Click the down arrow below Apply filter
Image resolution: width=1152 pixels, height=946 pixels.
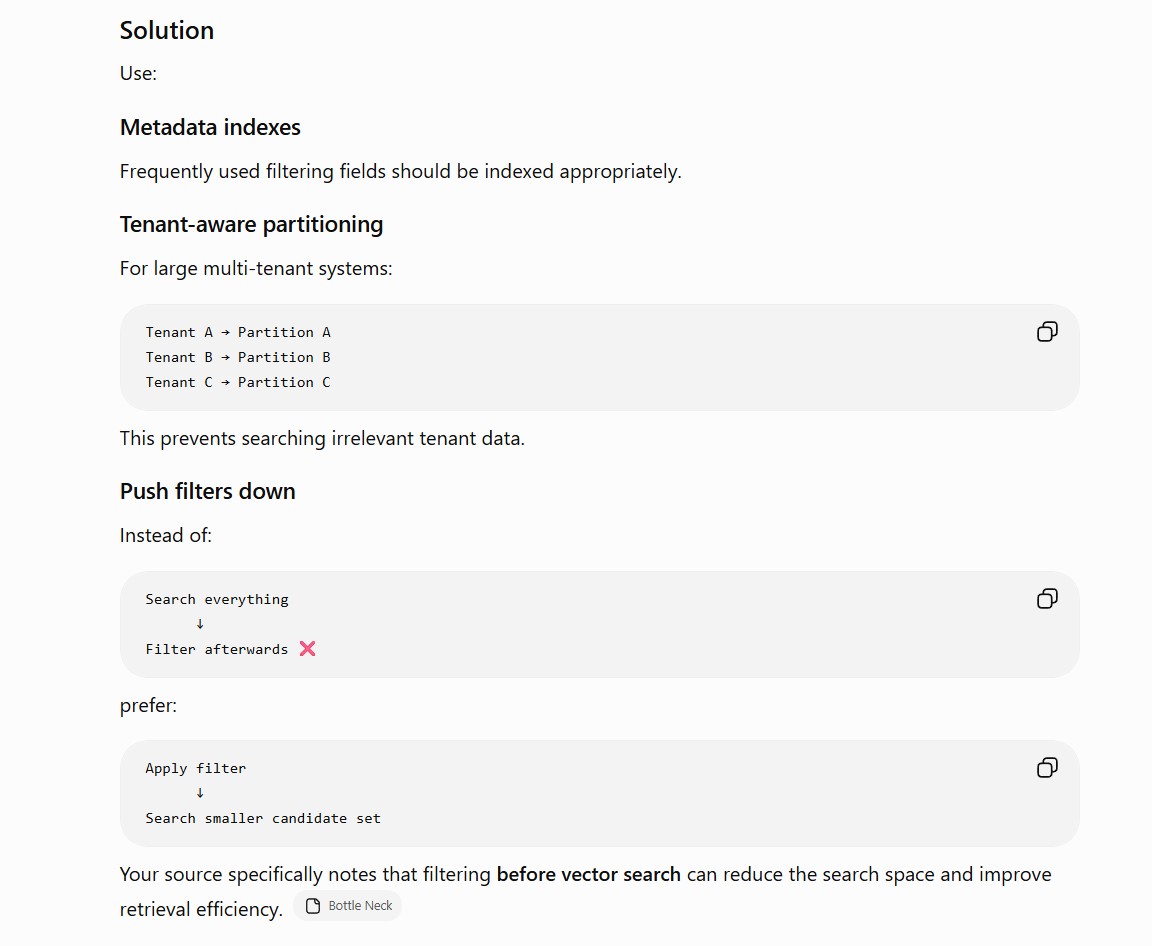[x=200, y=792]
